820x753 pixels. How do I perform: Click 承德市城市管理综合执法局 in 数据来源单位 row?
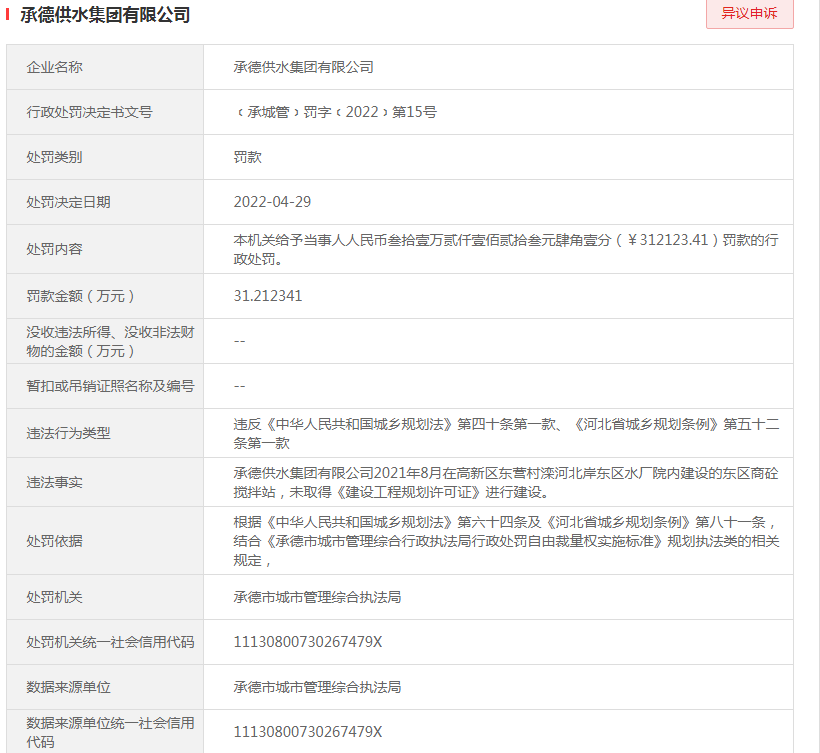317,687
